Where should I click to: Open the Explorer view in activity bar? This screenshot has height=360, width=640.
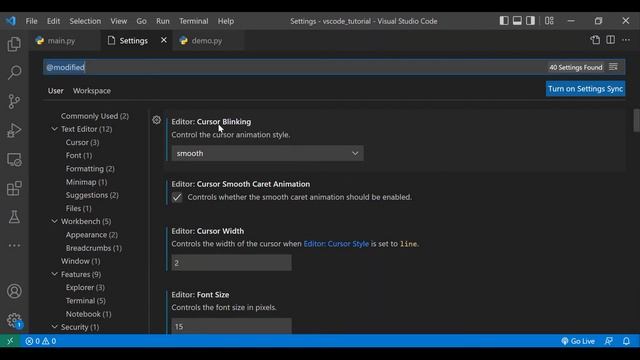pyautogui.click(x=14, y=44)
